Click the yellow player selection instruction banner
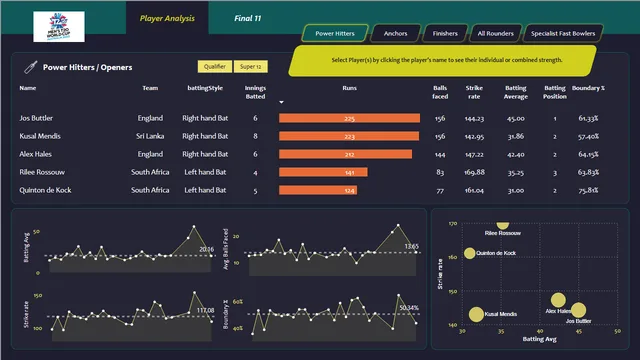The image size is (640, 360). (x=443, y=60)
